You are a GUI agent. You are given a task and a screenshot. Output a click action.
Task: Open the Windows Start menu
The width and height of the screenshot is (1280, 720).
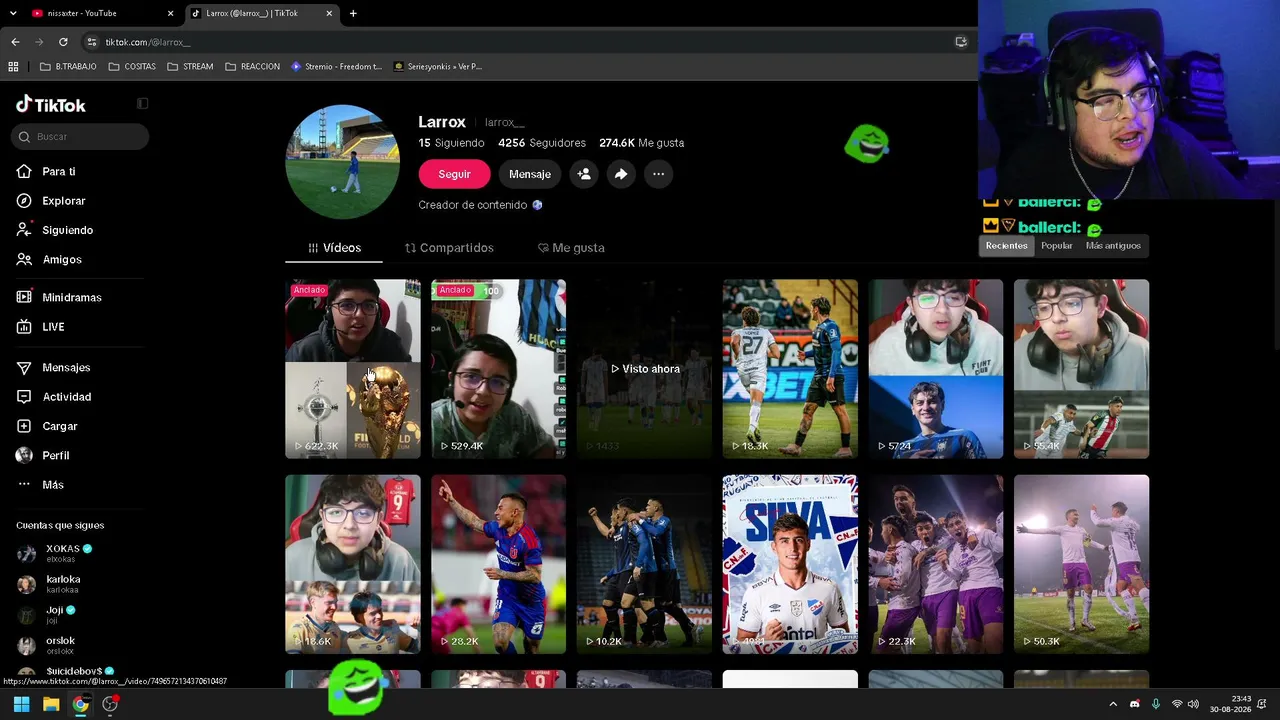21,704
